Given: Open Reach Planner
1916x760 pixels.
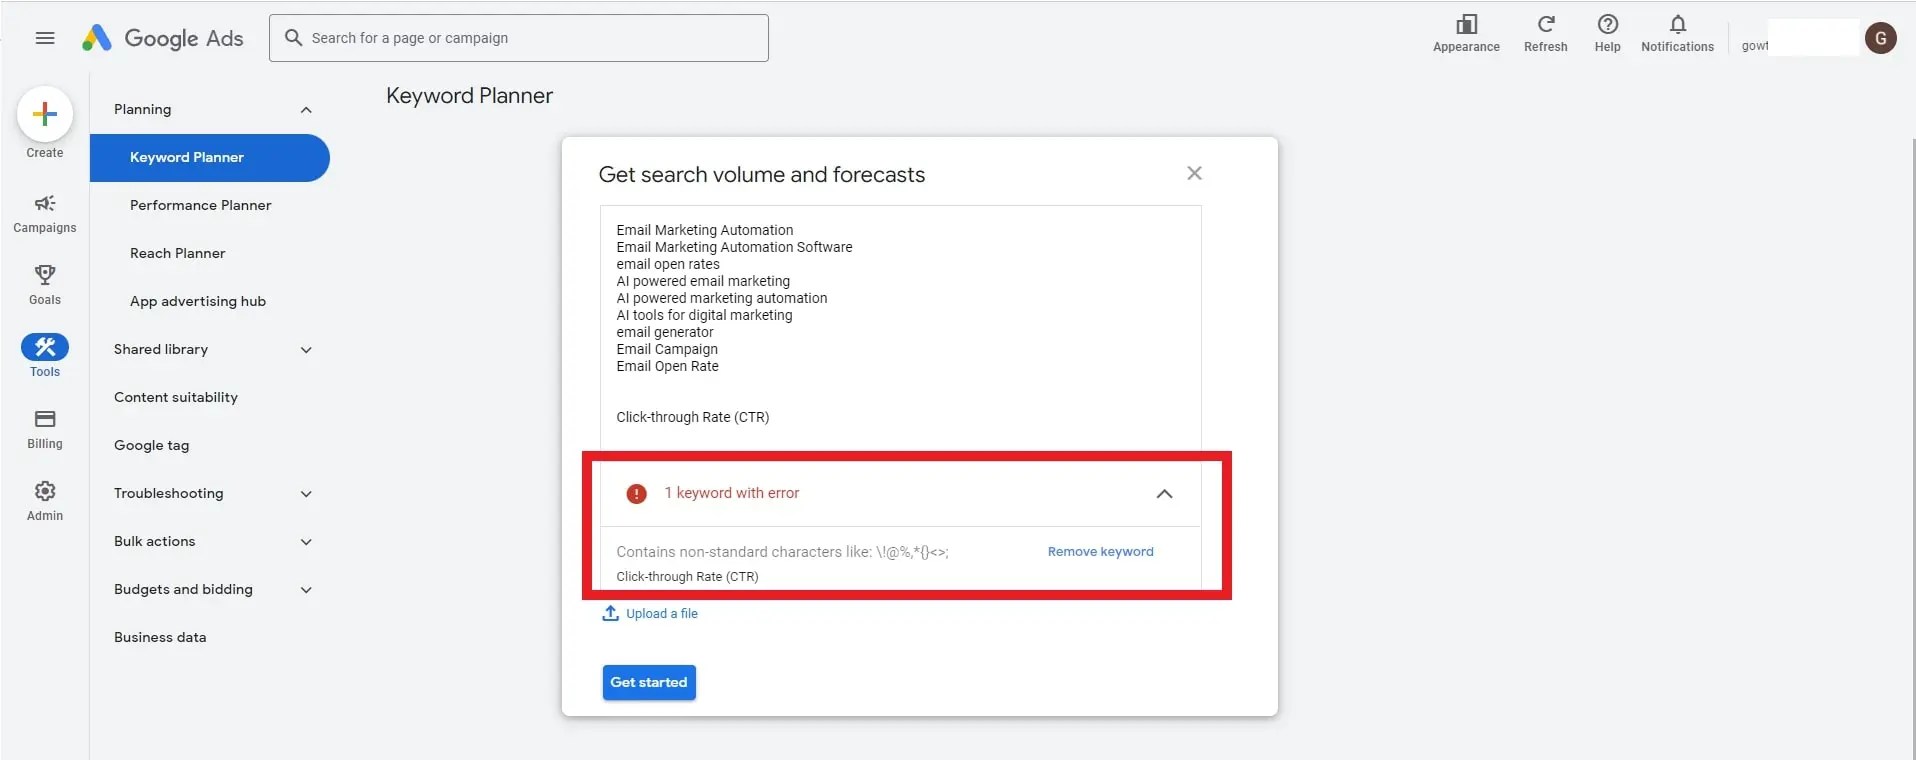Looking at the screenshot, I should click(x=178, y=253).
